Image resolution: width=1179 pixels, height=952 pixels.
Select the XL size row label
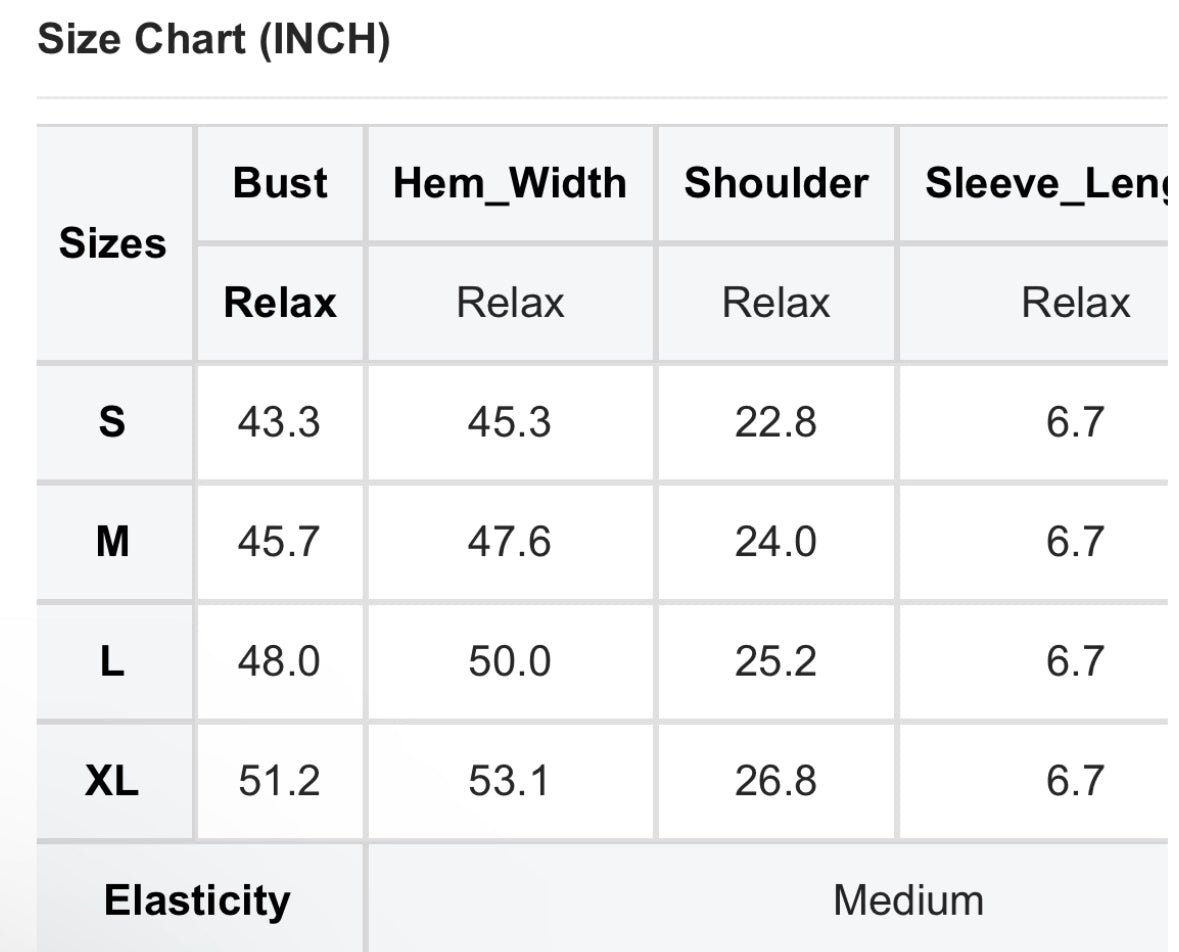[112, 781]
